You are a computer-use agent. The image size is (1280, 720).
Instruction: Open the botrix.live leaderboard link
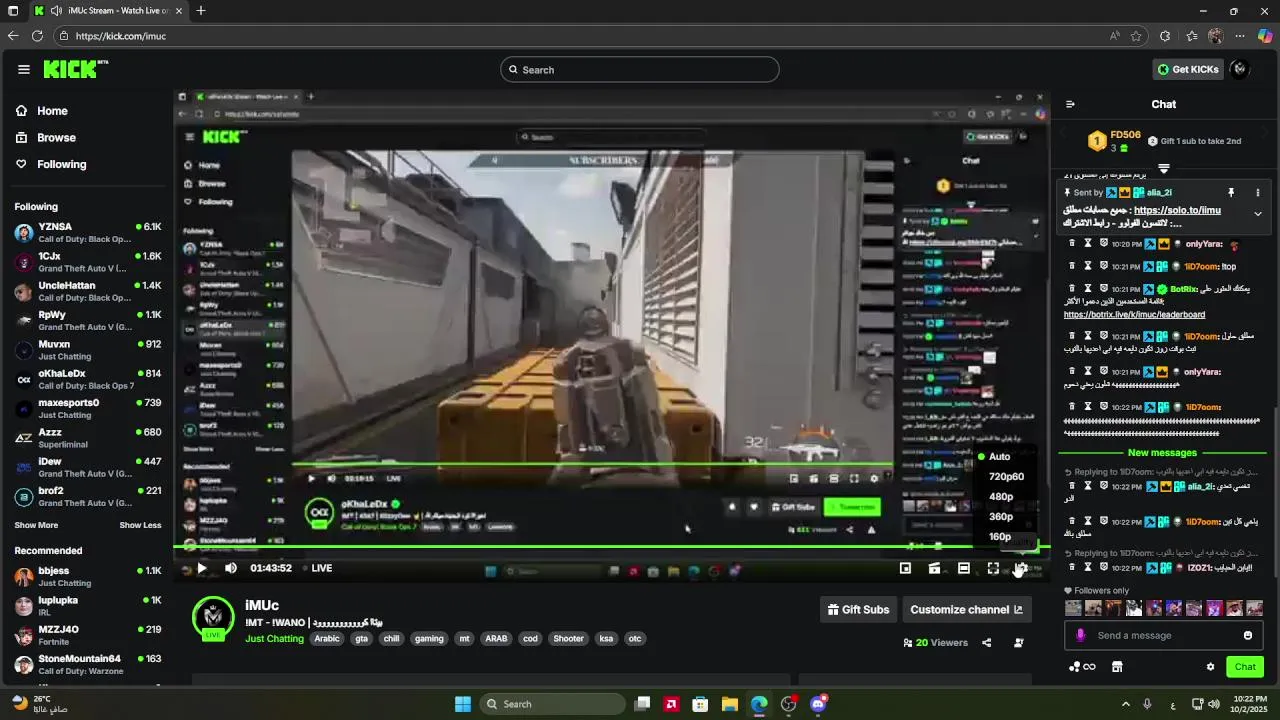tap(1134, 315)
